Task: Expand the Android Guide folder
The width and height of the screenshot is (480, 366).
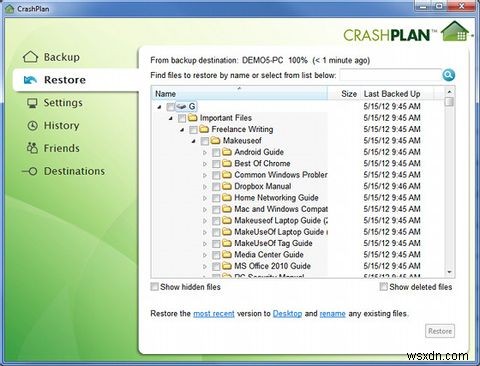Action: [x=205, y=152]
